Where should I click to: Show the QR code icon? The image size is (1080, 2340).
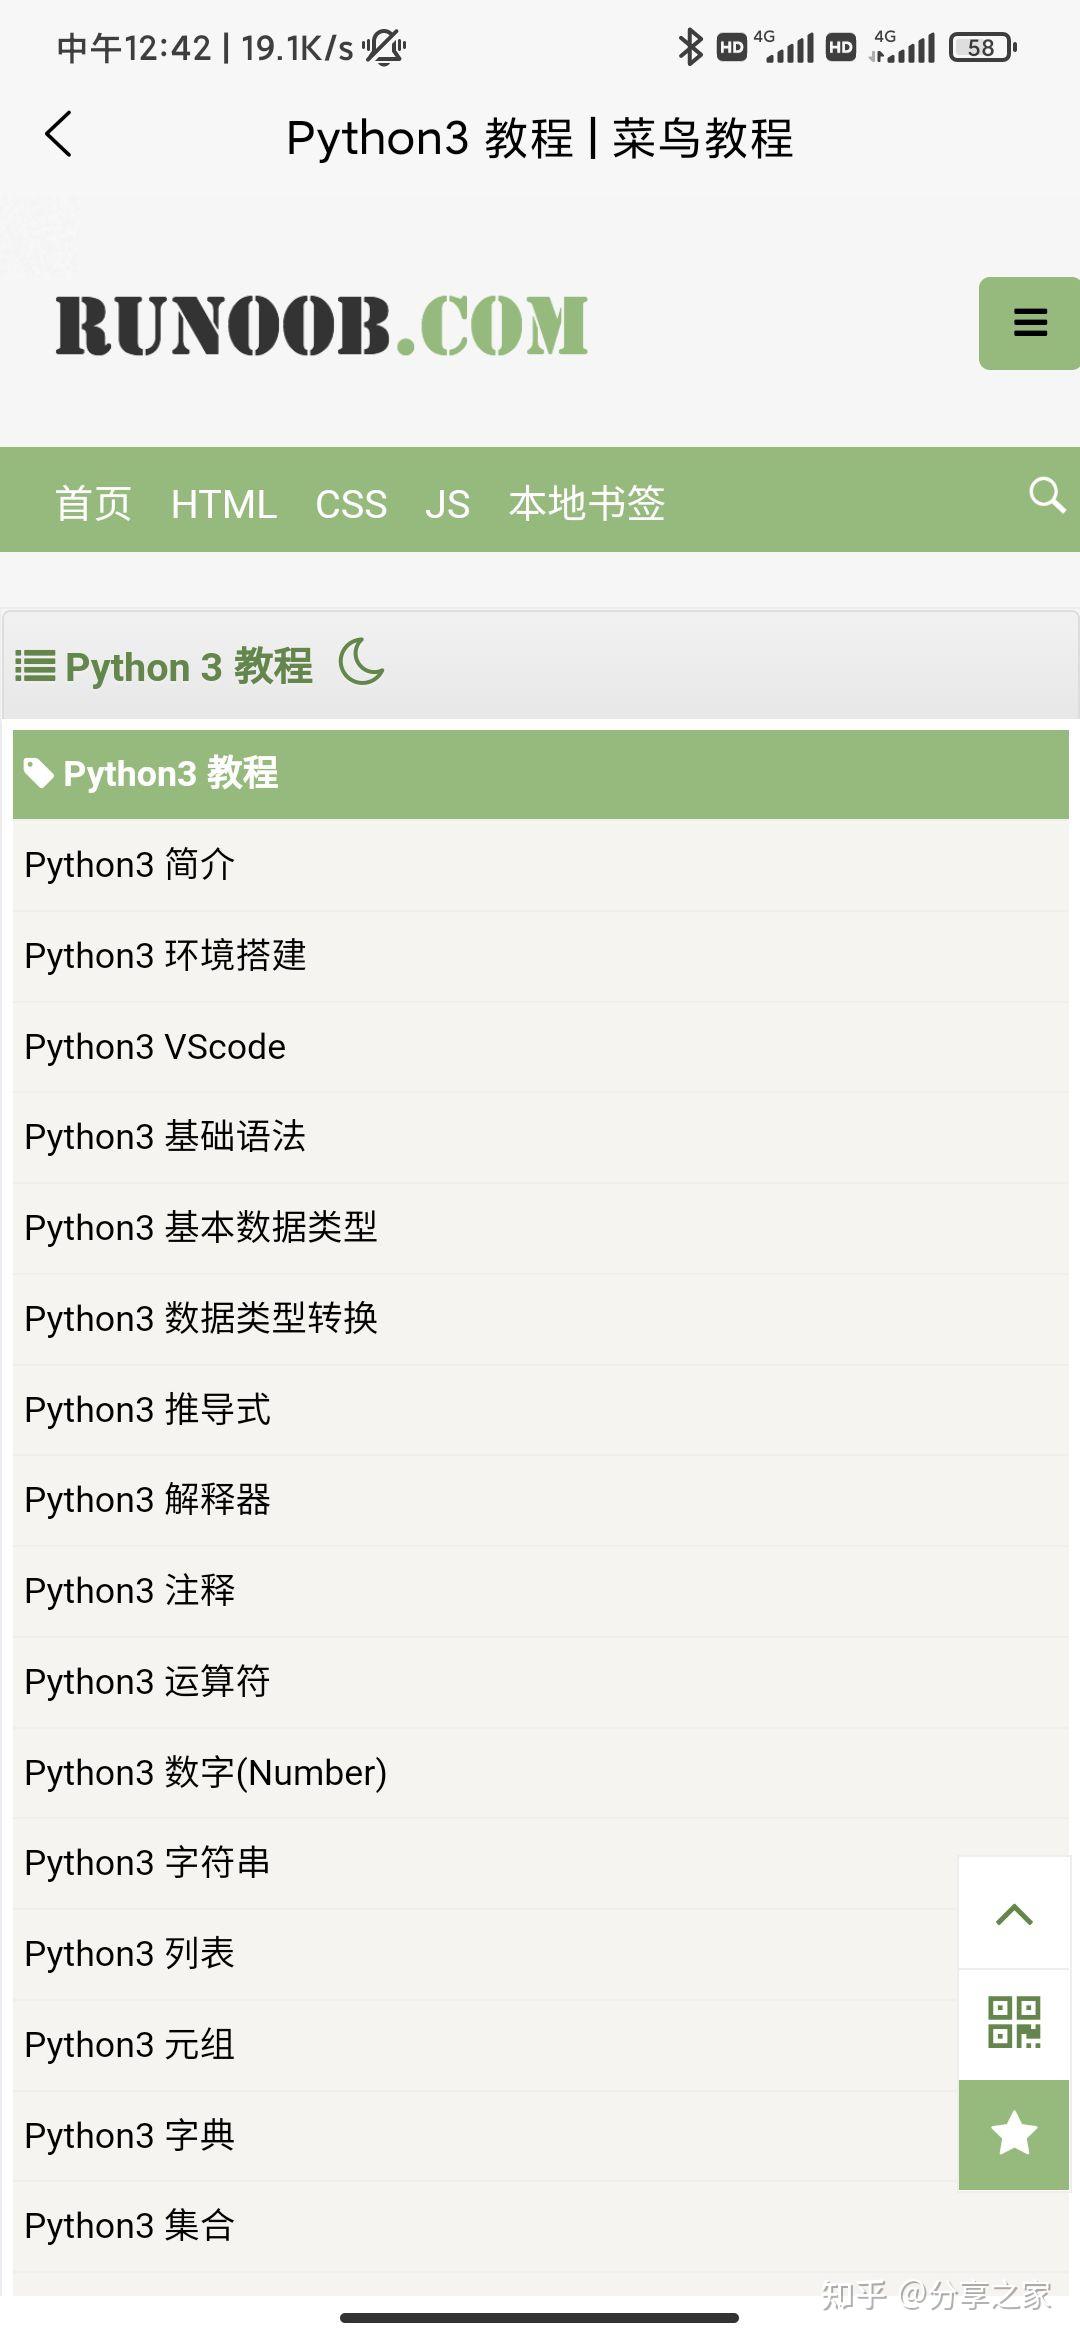pyautogui.click(x=1014, y=2023)
